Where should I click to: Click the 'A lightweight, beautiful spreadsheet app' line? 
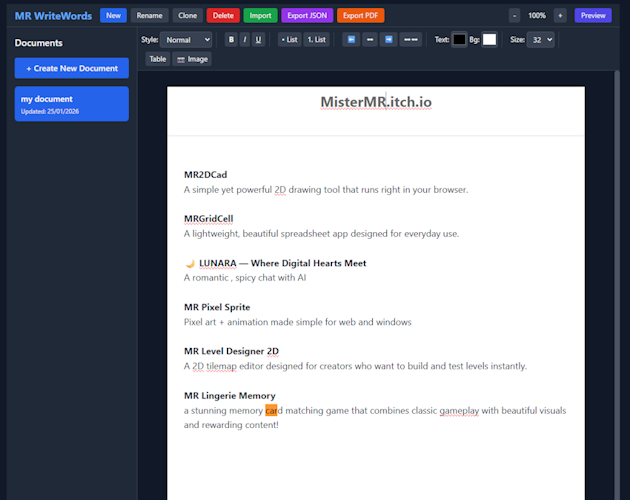(x=321, y=234)
